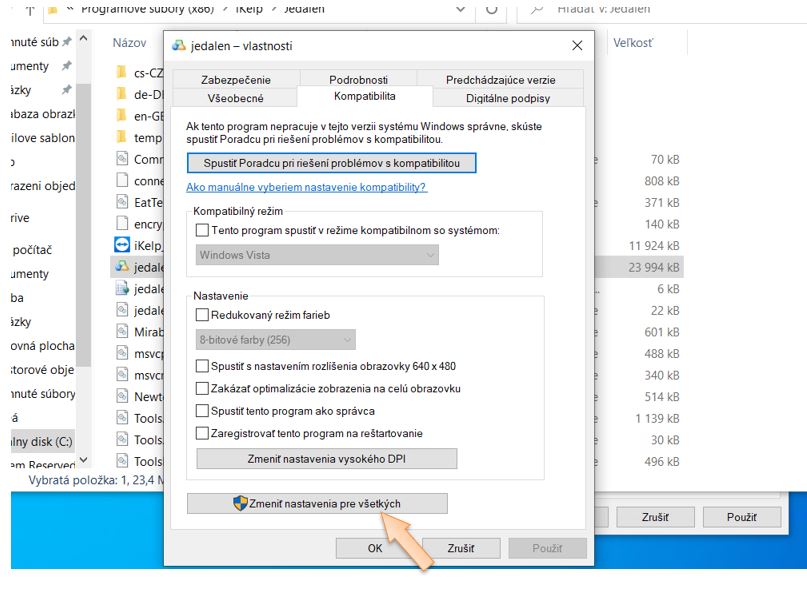Click Zmeniť nastavenia pre všetkých button
The image size is (807, 602).
click(x=317, y=504)
